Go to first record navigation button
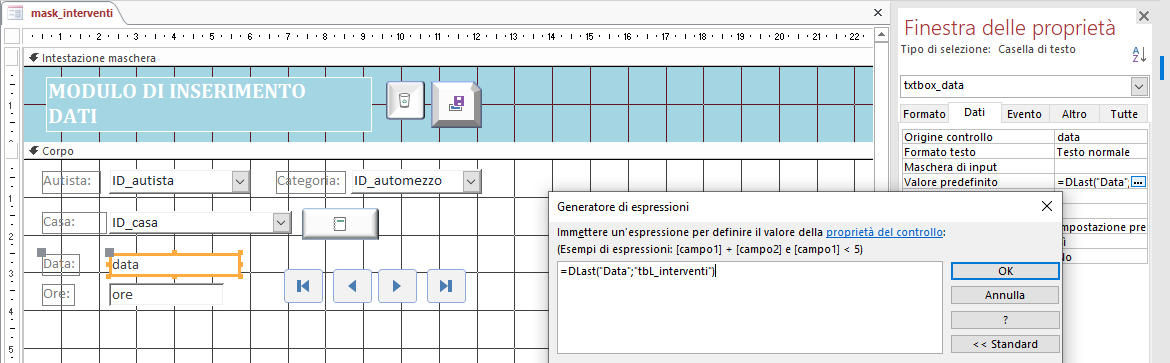 303,285
